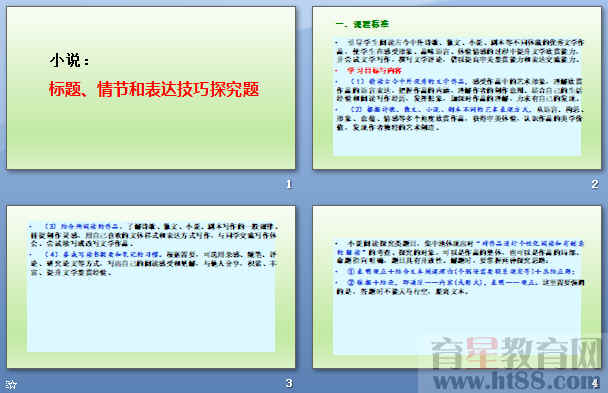Click the slide number 3 label
608x393 pixels.
click(289, 383)
